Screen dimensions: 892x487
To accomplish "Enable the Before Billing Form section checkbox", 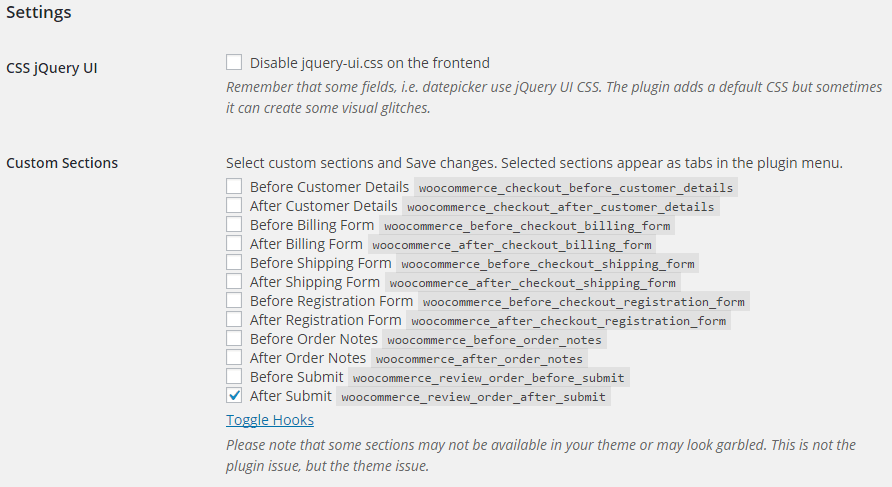I will (234, 225).
